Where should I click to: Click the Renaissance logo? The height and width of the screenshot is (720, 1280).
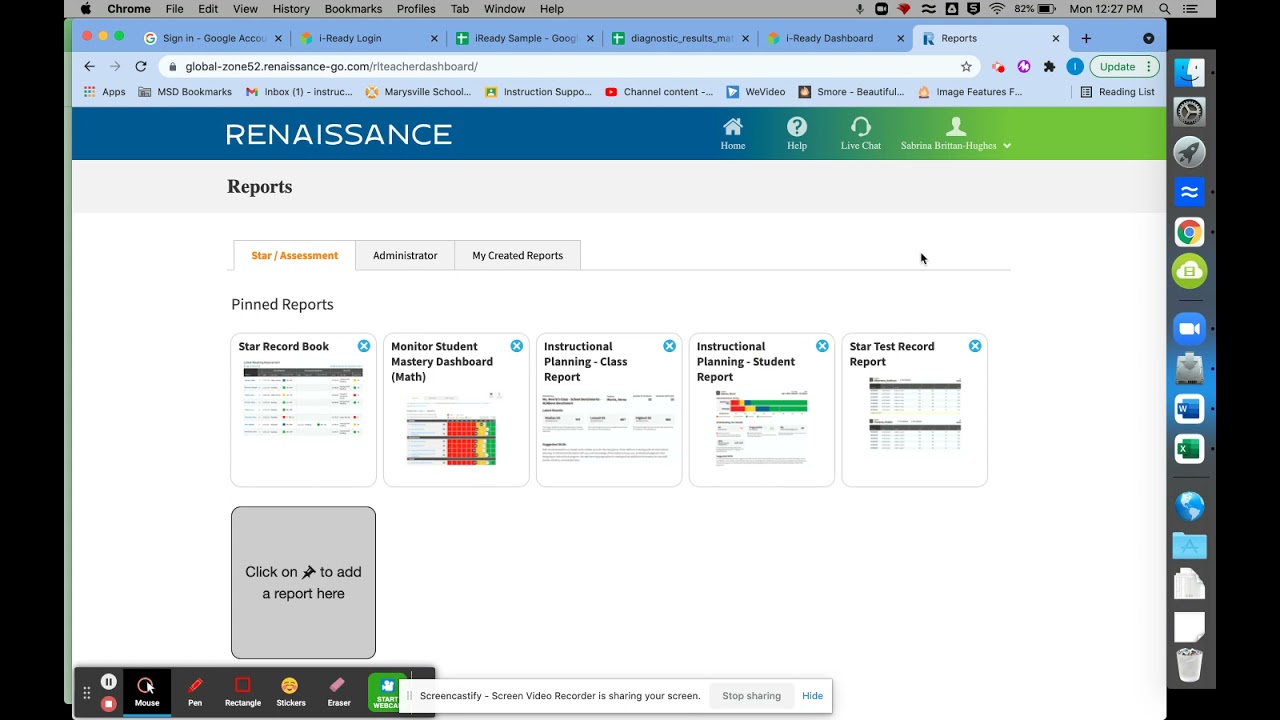(339, 134)
